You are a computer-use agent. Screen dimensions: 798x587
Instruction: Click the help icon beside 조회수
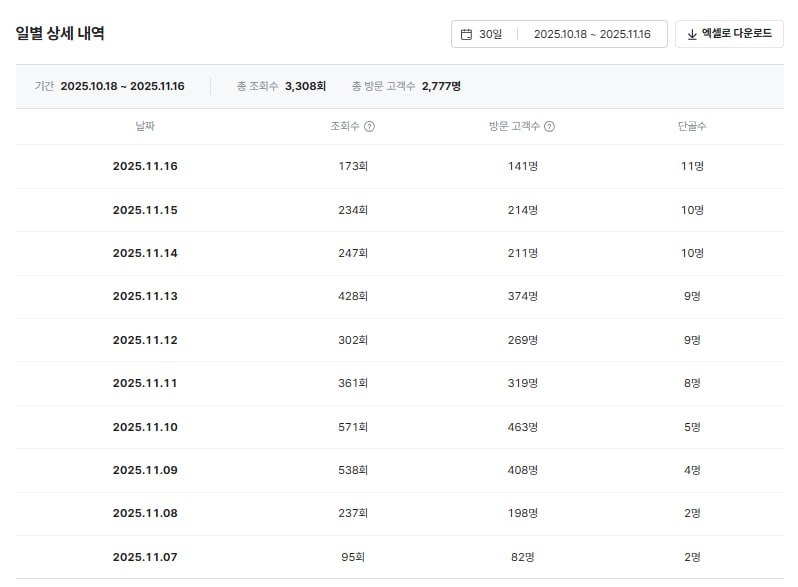(x=369, y=127)
